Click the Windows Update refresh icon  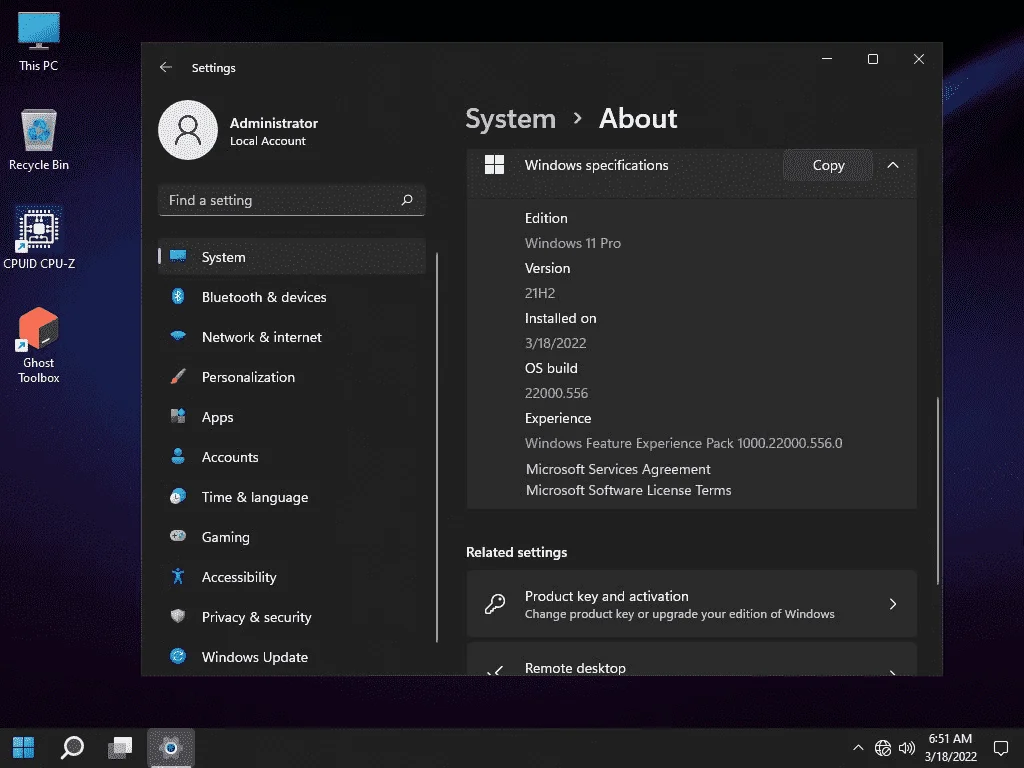178,656
